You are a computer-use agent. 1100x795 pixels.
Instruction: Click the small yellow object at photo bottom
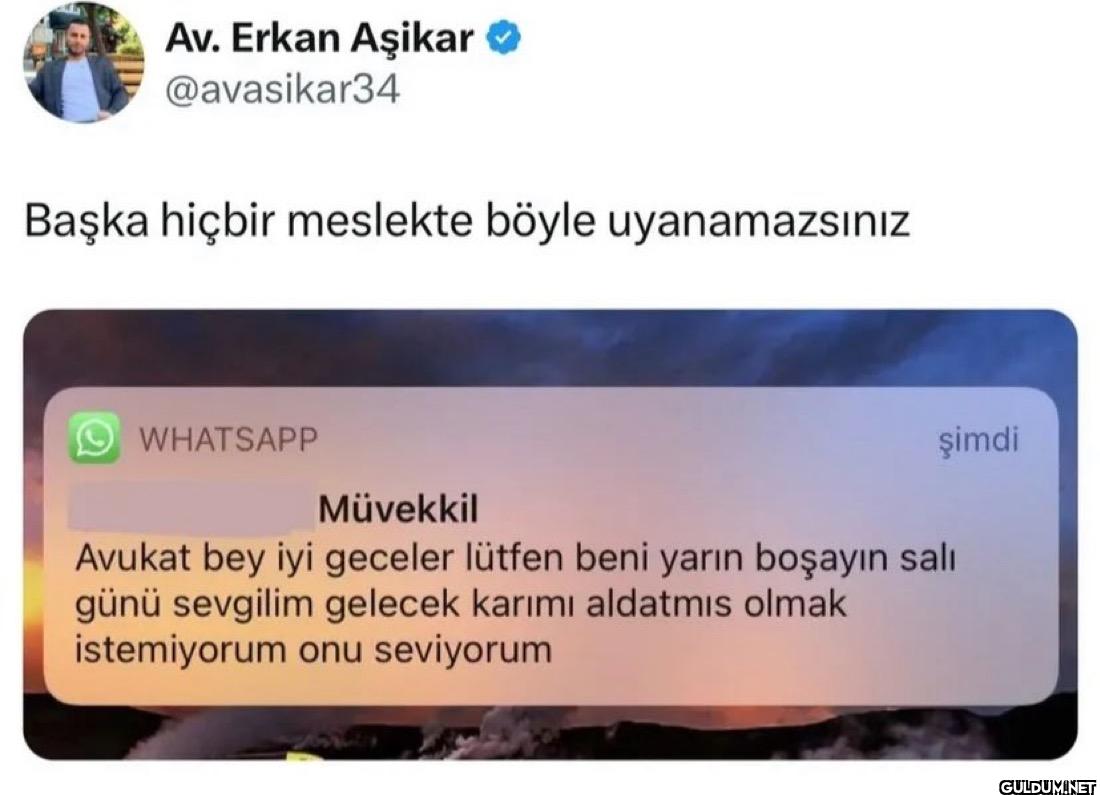pos(304,756)
